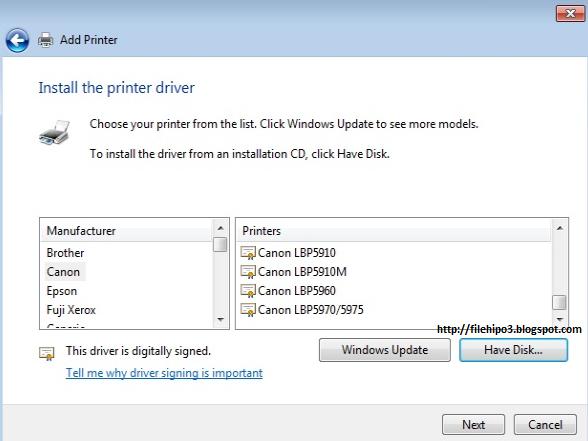
Task: Click the Manufacturer column header
Action: tap(126, 231)
